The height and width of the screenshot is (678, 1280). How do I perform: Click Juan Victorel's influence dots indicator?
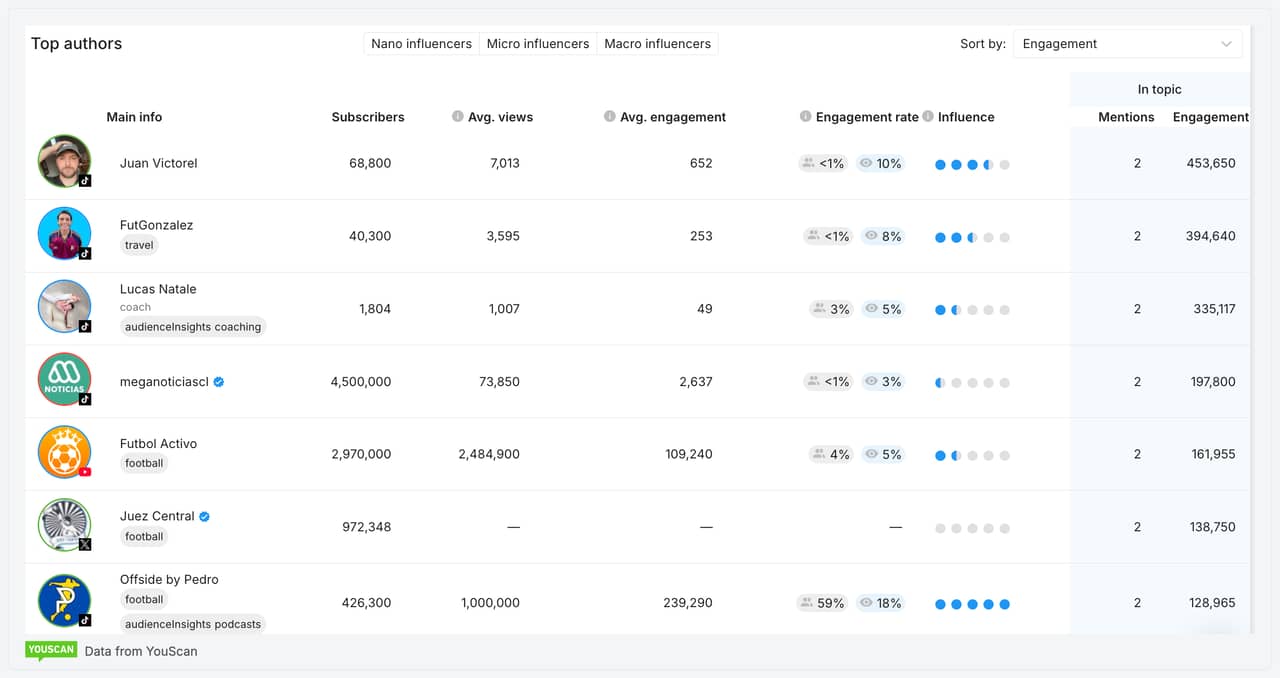(x=972, y=165)
